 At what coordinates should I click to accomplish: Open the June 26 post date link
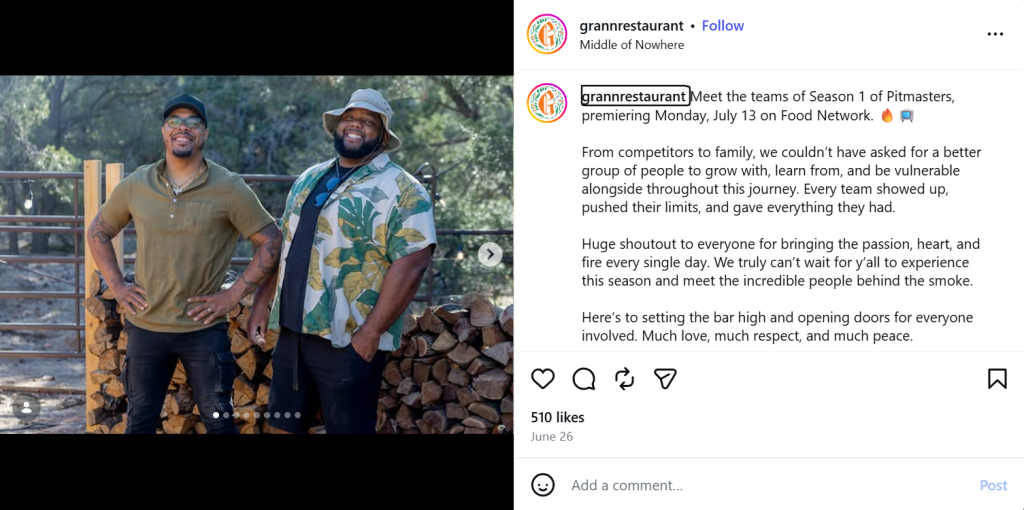click(x=551, y=437)
